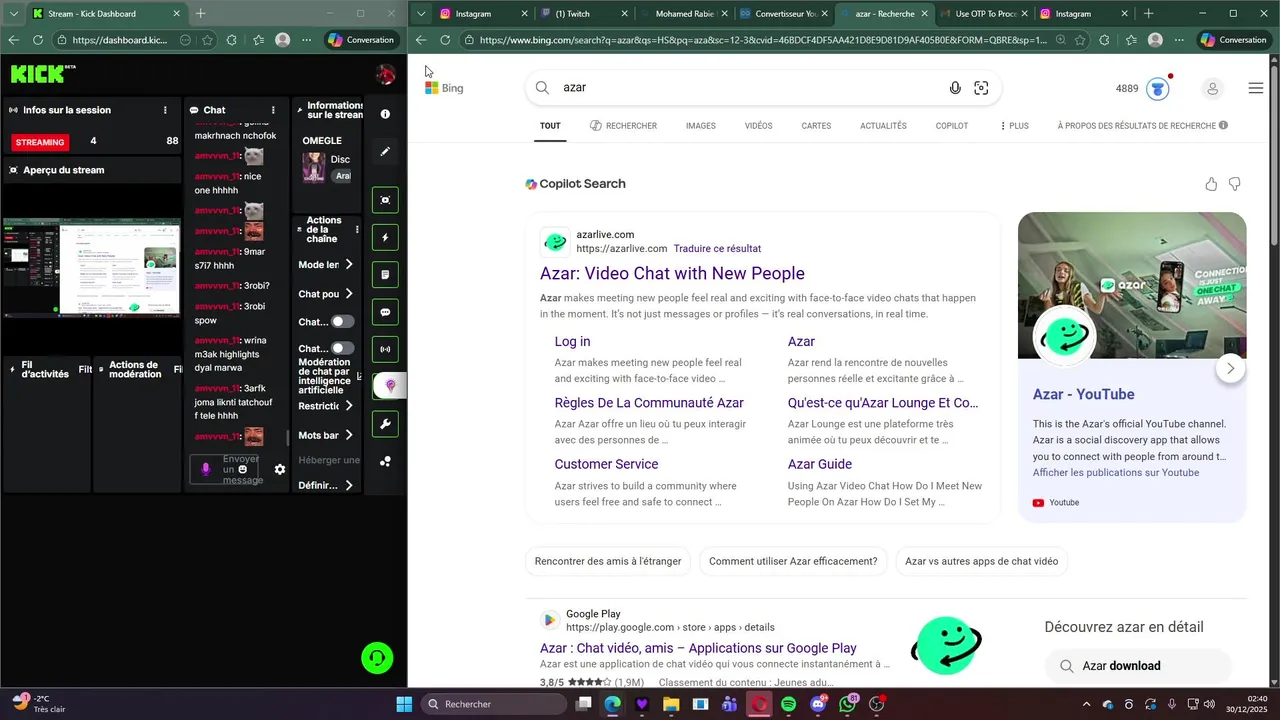This screenshot has height=720, width=1280.
Task: Open Spotify from the taskbar
Action: click(x=788, y=704)
